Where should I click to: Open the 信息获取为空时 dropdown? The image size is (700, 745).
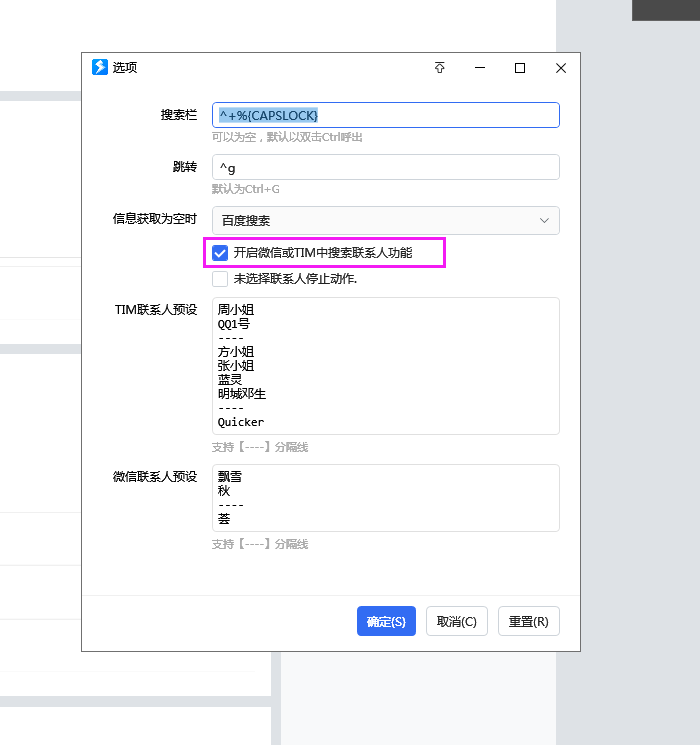[385, 220]
